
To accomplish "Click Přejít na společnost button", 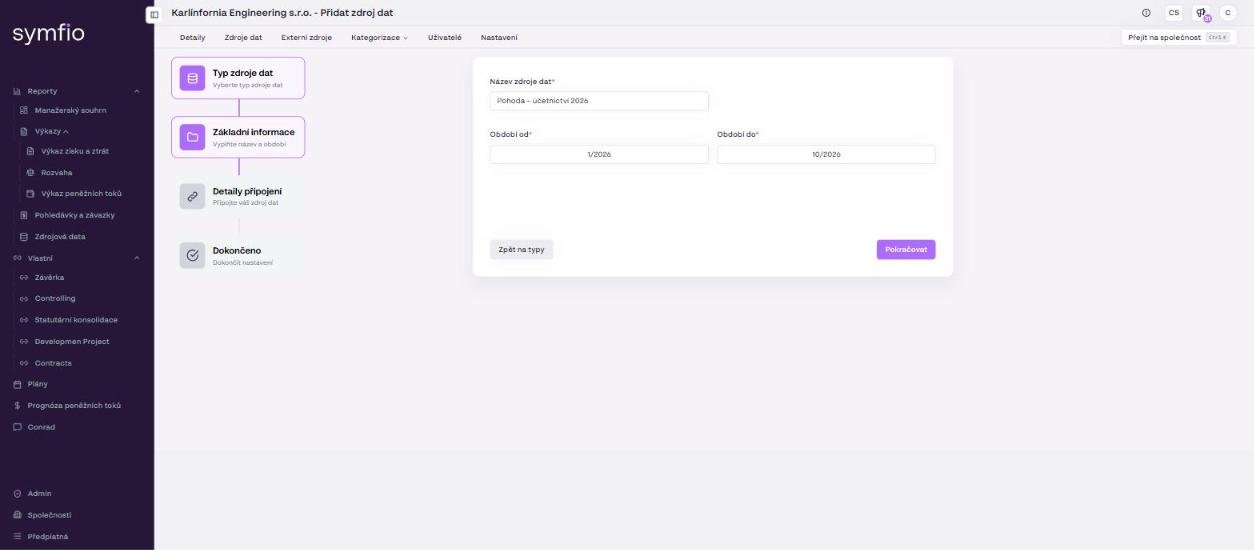I will [1179, 37].
